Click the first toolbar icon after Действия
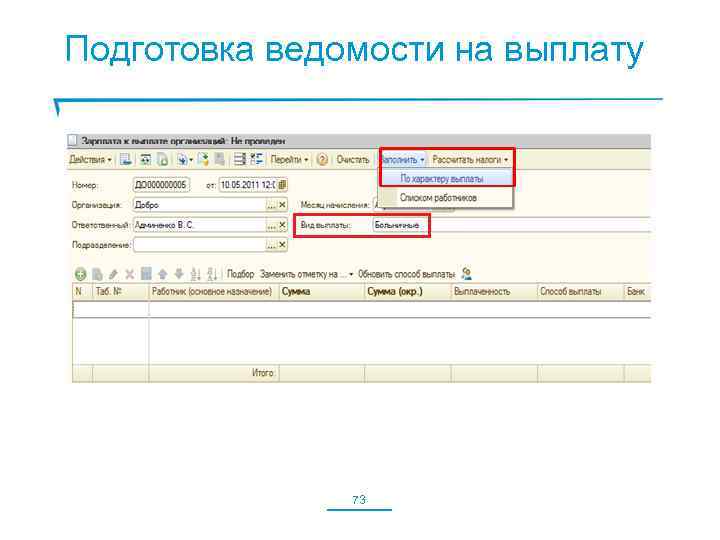 coord(125,159)
